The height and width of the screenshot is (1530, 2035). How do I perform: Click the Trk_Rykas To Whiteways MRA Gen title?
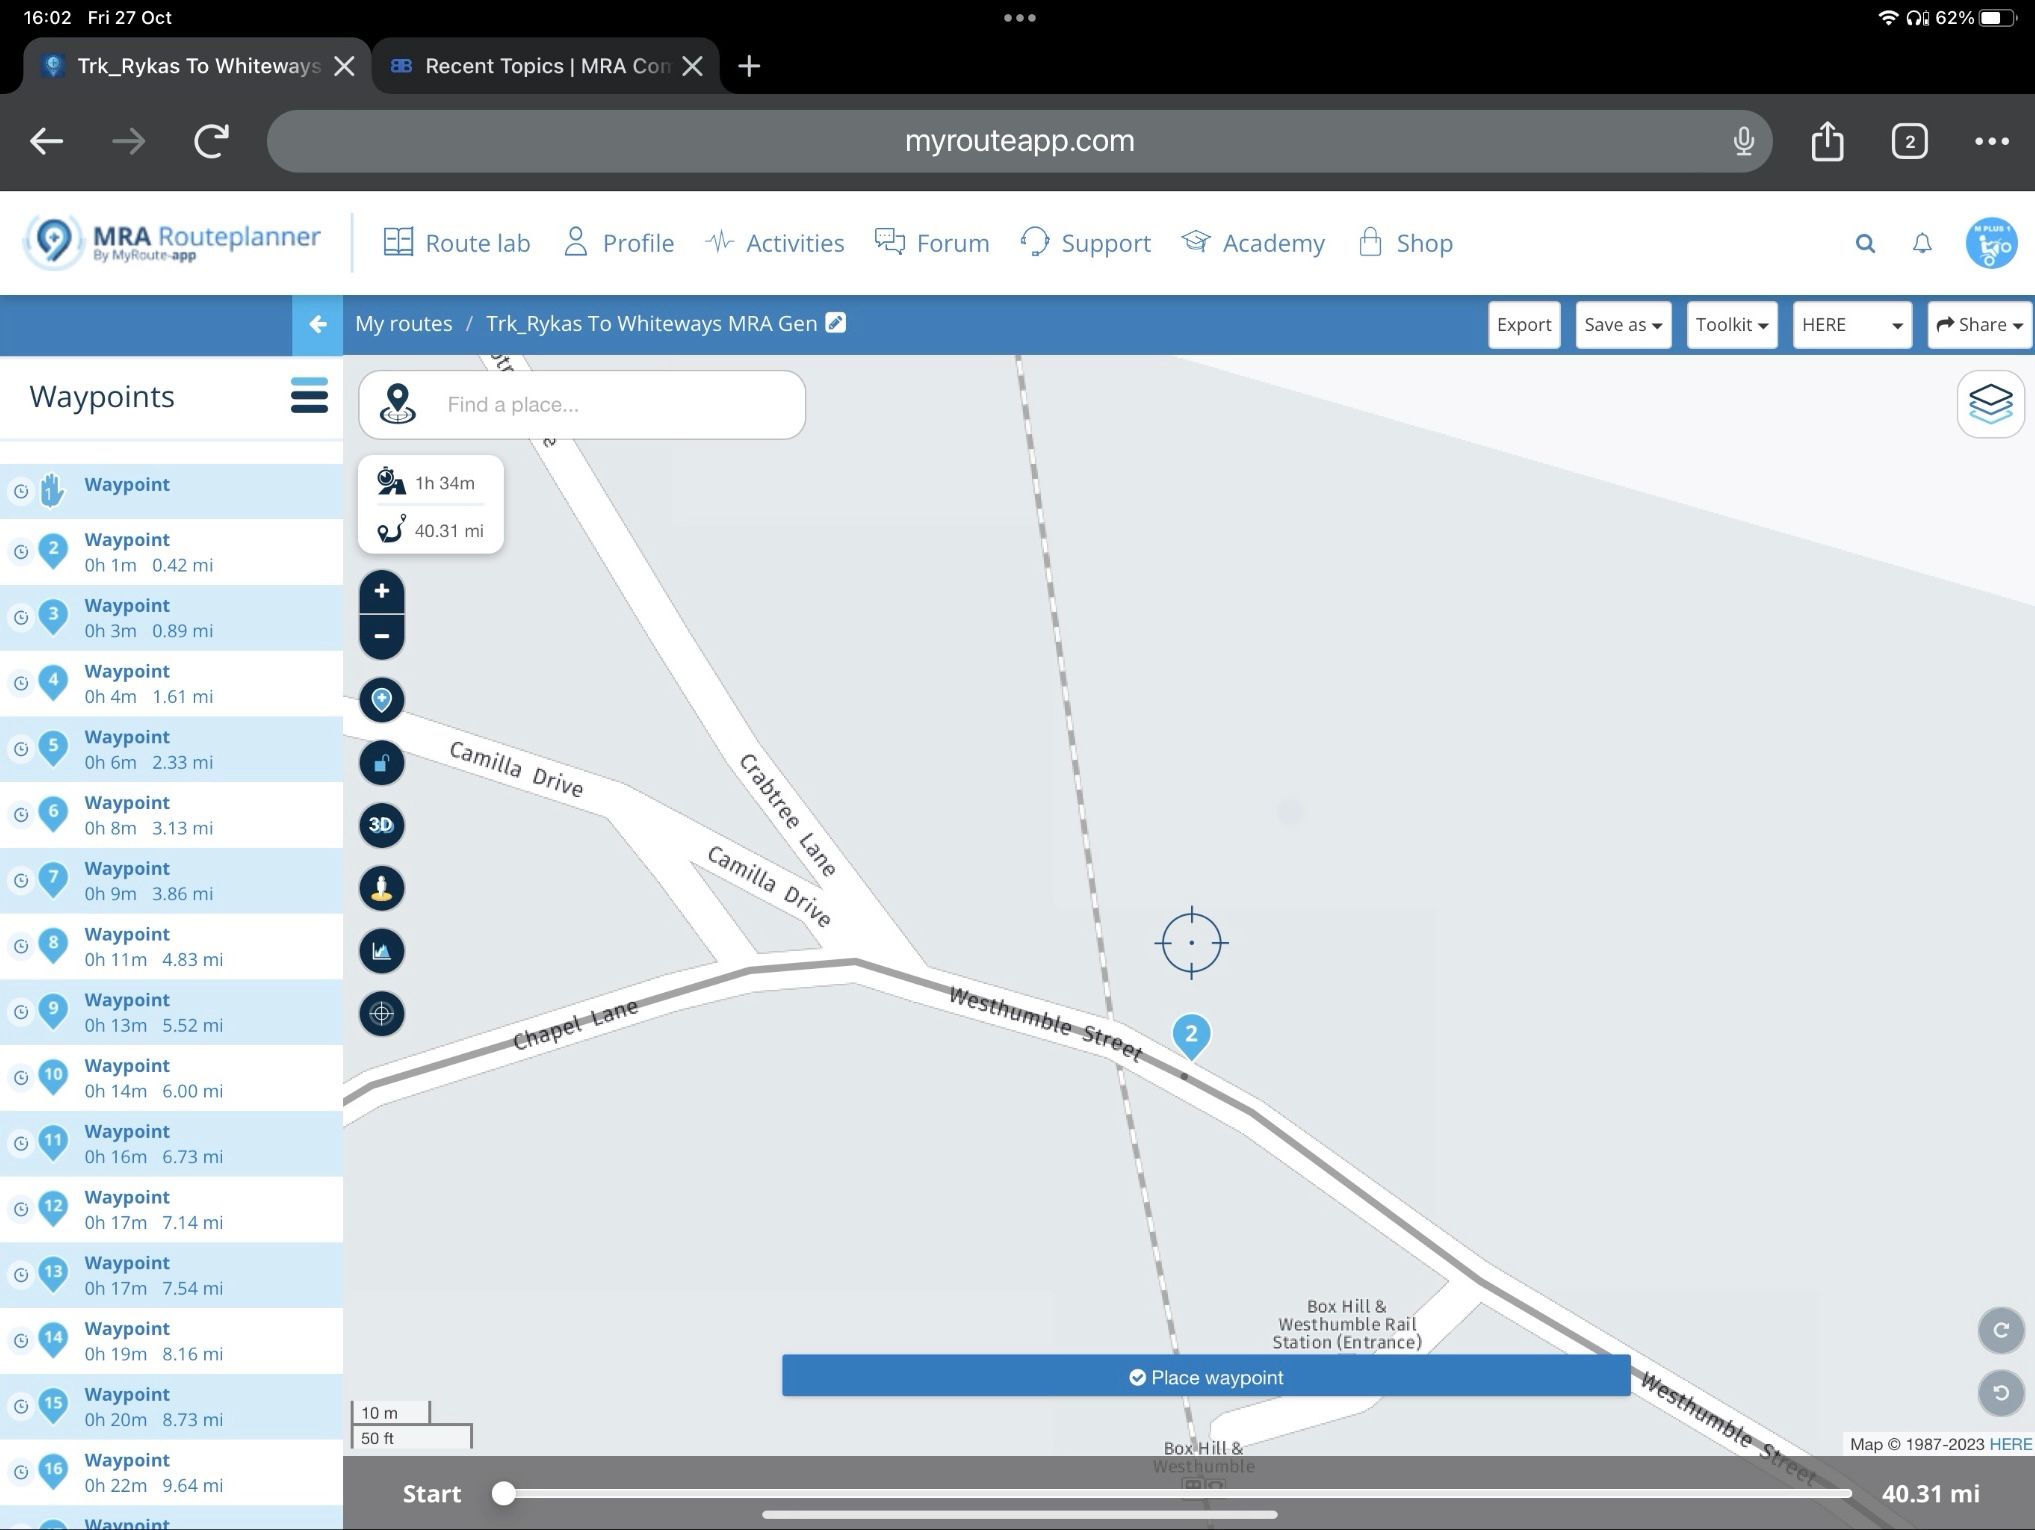(x=651, y=324)
